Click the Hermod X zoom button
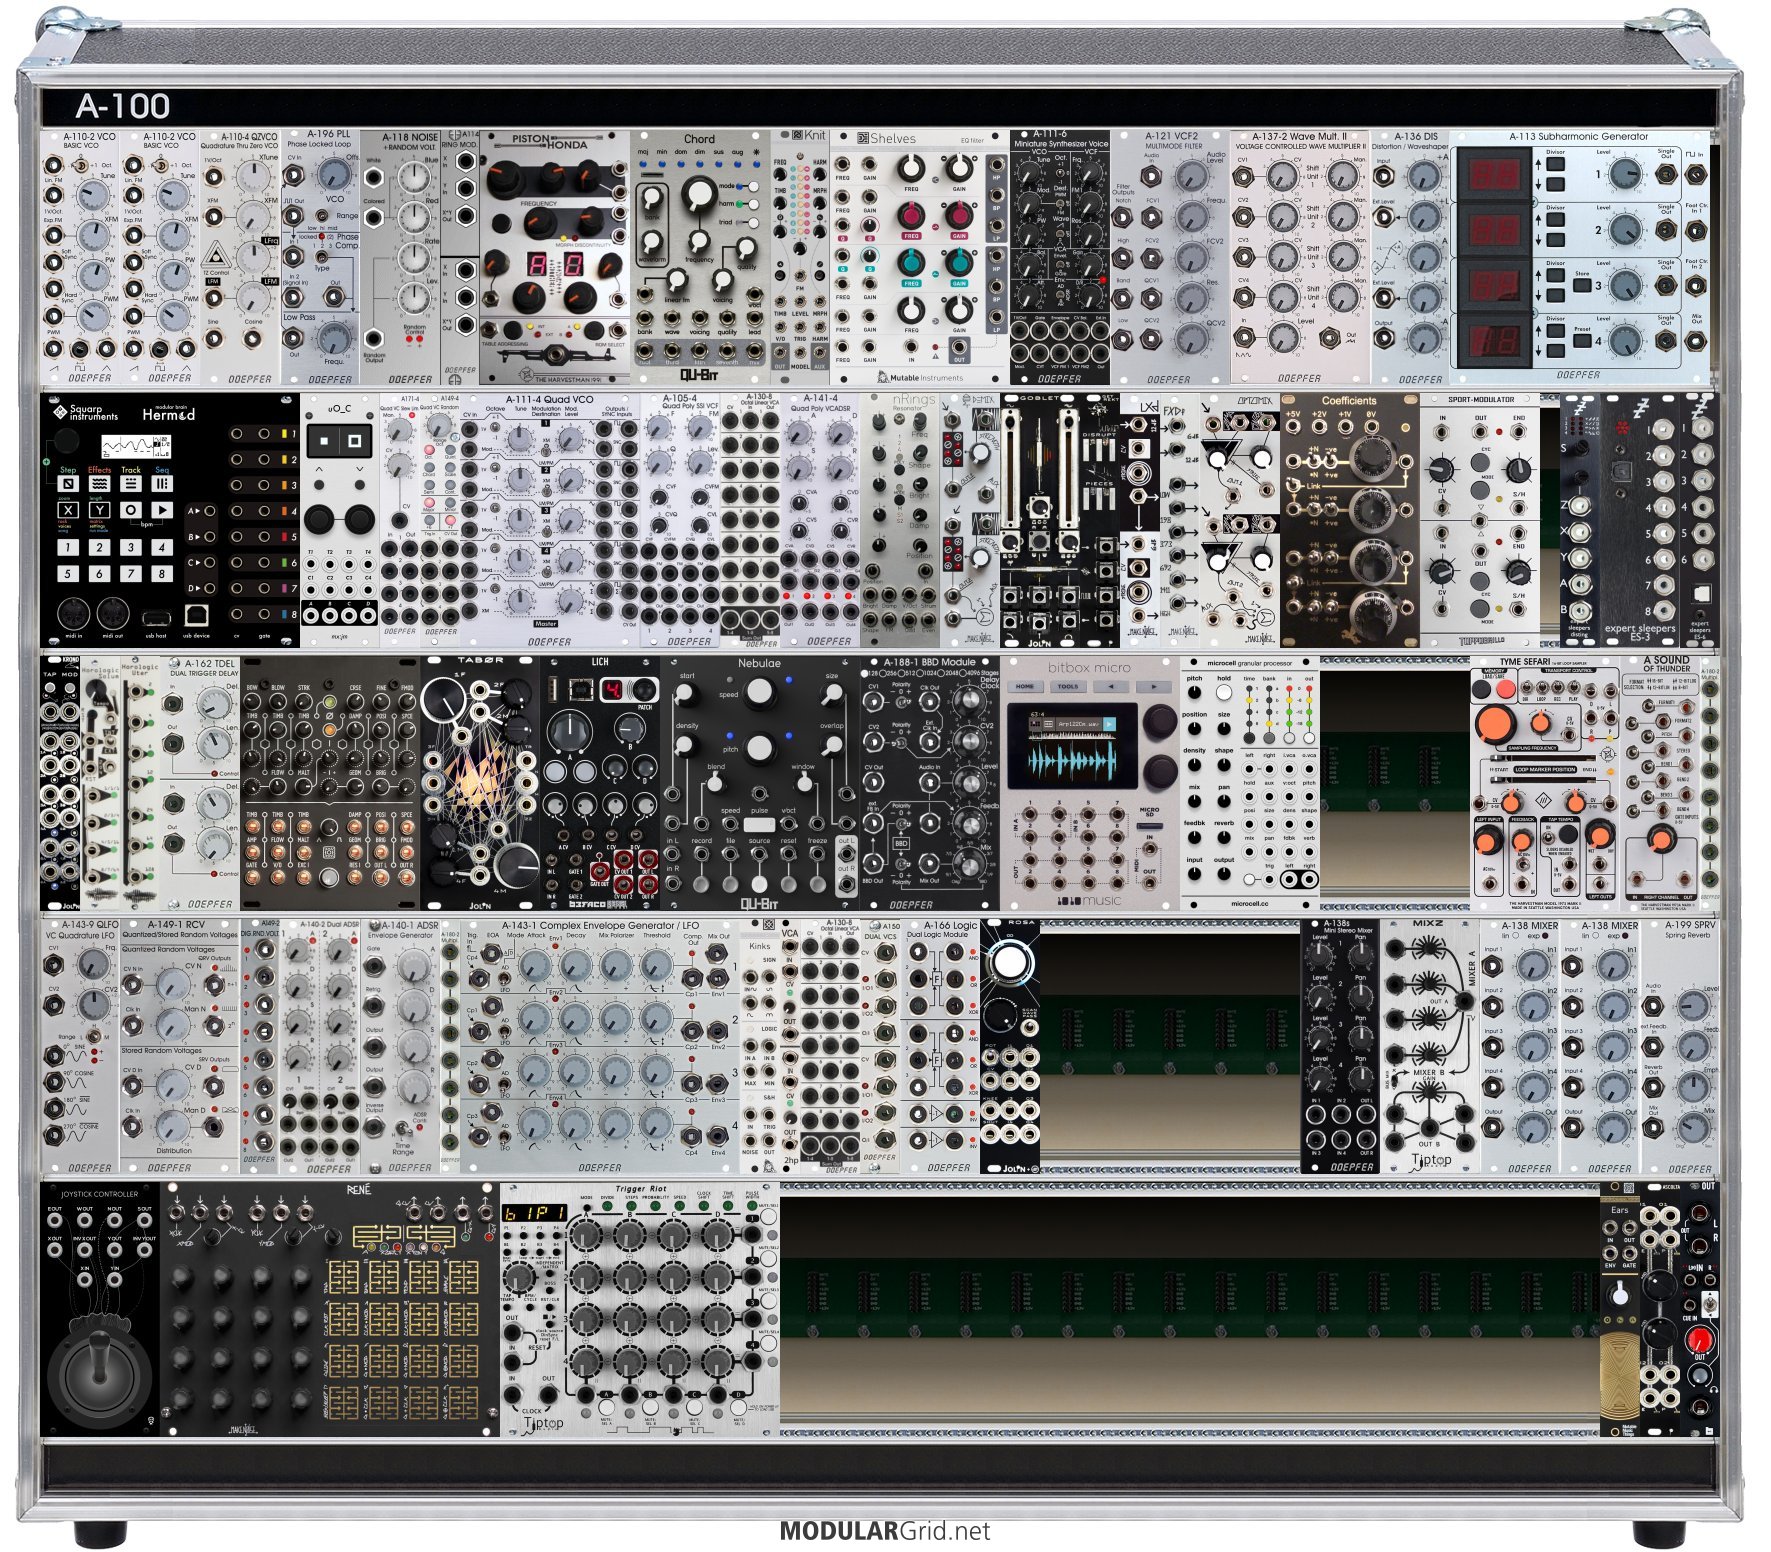 click(x=67, y=510)
